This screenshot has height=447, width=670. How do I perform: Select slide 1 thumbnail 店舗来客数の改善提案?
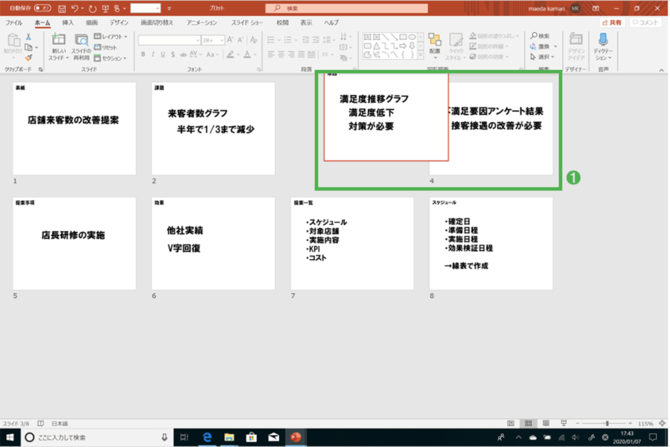[74, 128]
